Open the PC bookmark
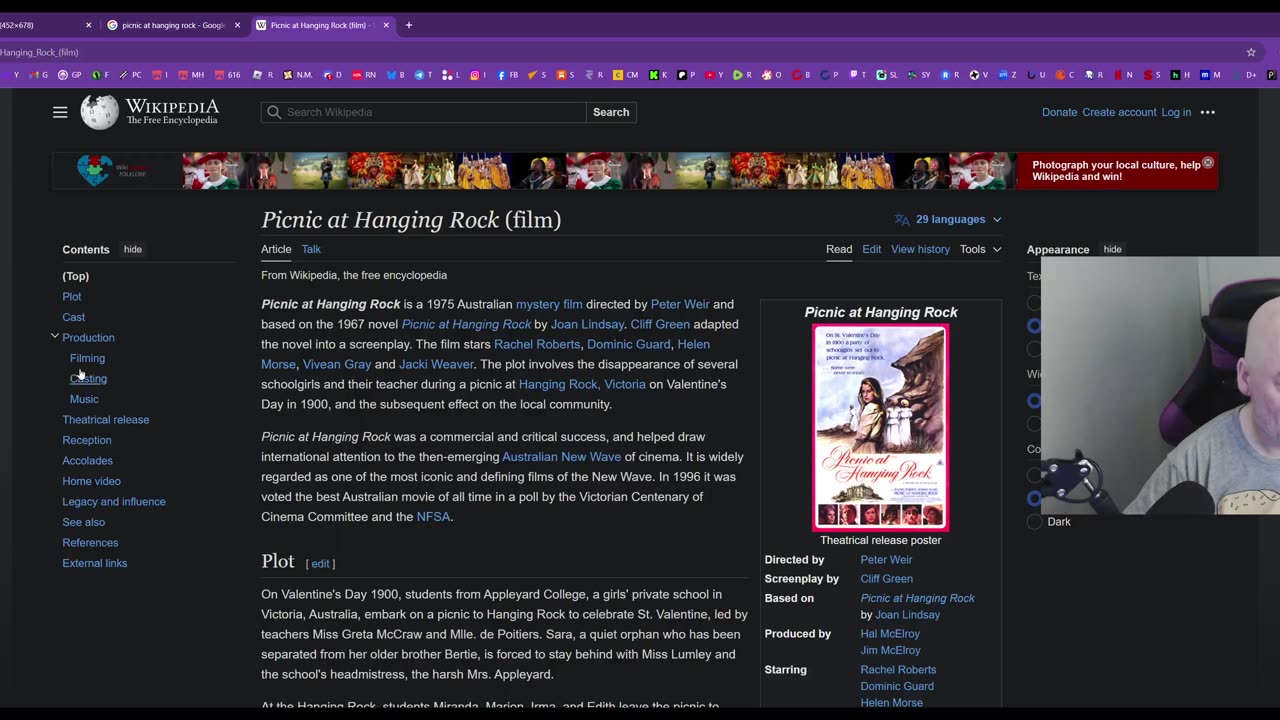This screenshot has width=1280, height=720. coord(130,74)
